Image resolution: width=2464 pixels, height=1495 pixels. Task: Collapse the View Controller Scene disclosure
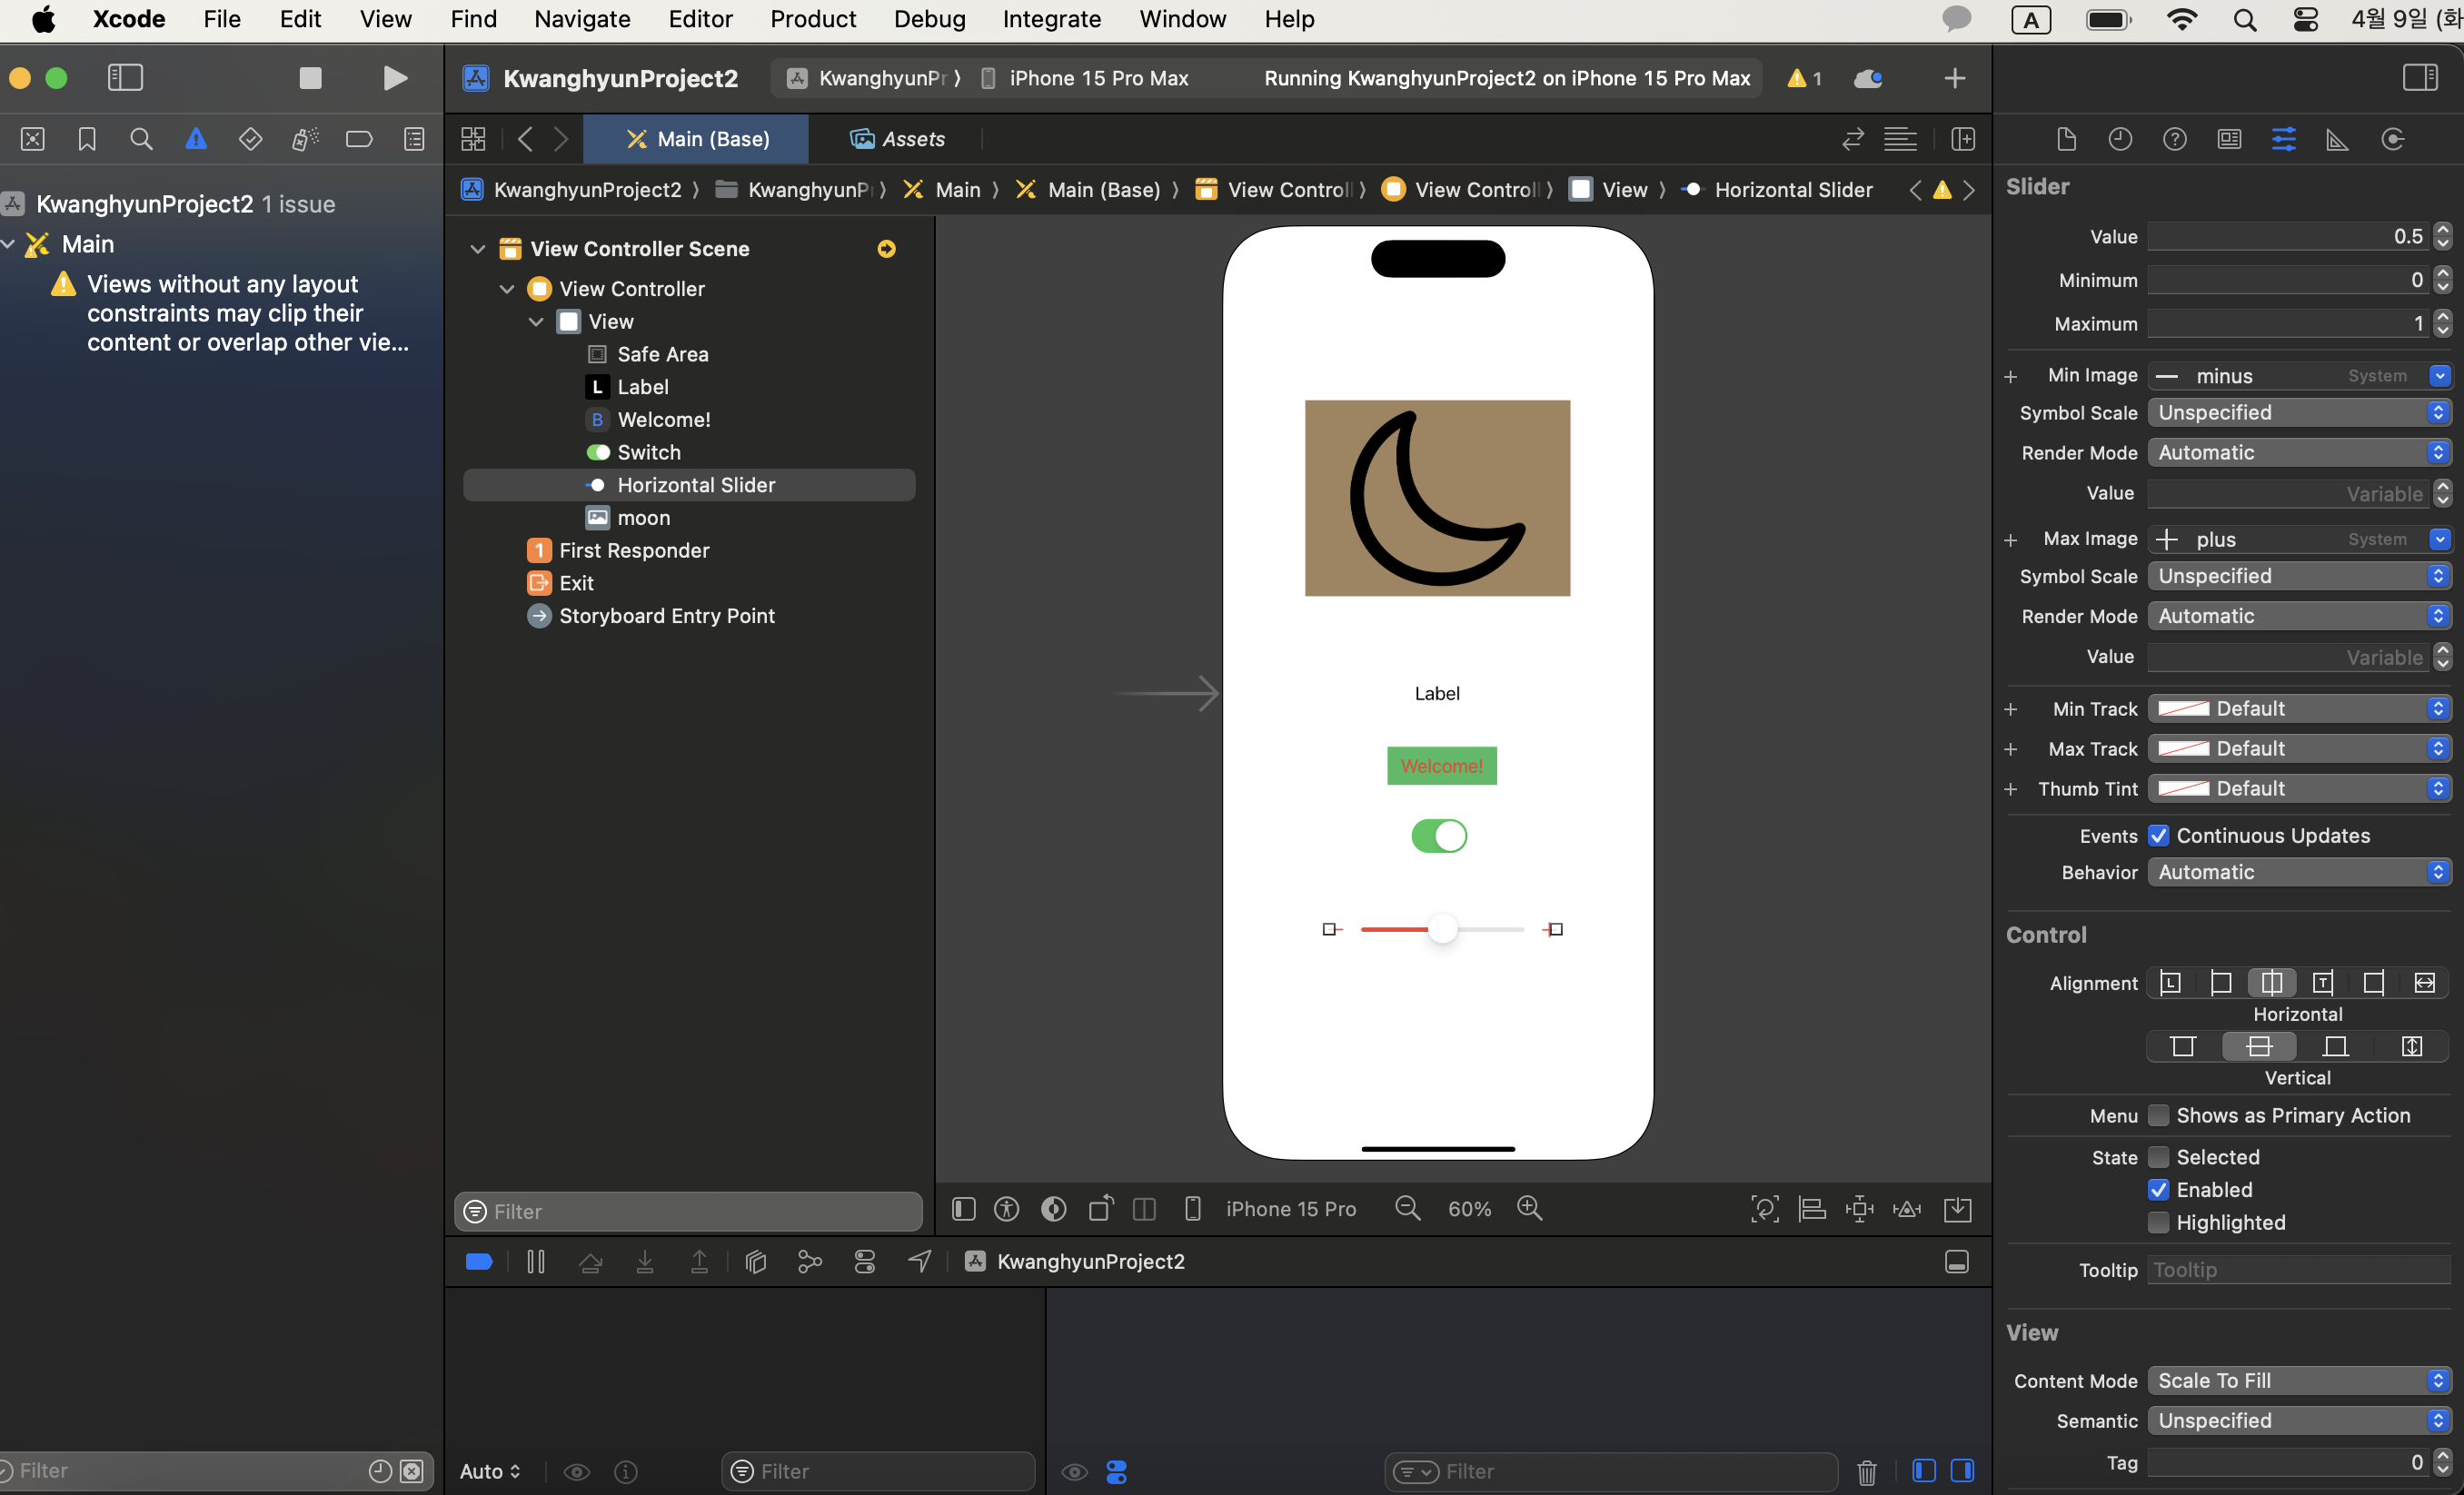click(x=477, y=249)
